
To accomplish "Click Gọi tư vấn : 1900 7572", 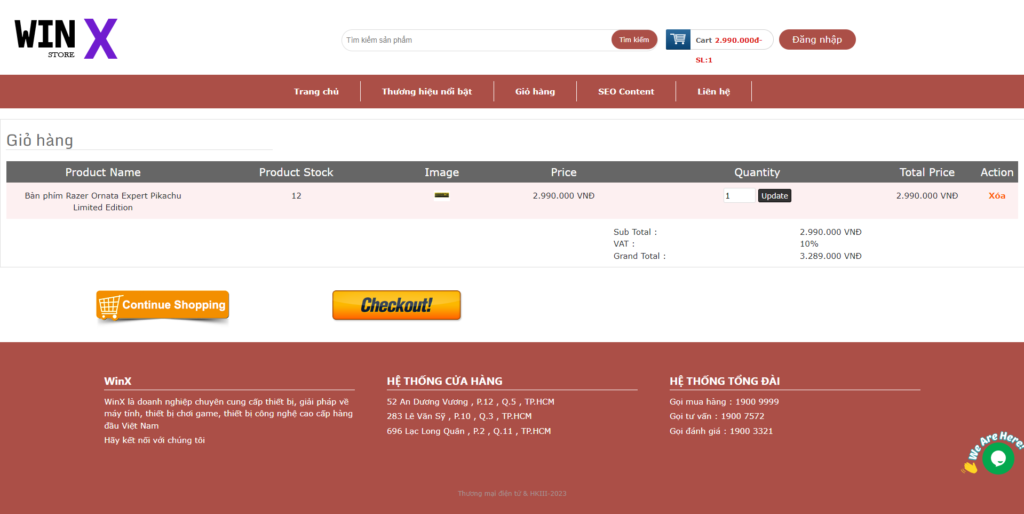I will pyautogui.click(x=717, y=416).
